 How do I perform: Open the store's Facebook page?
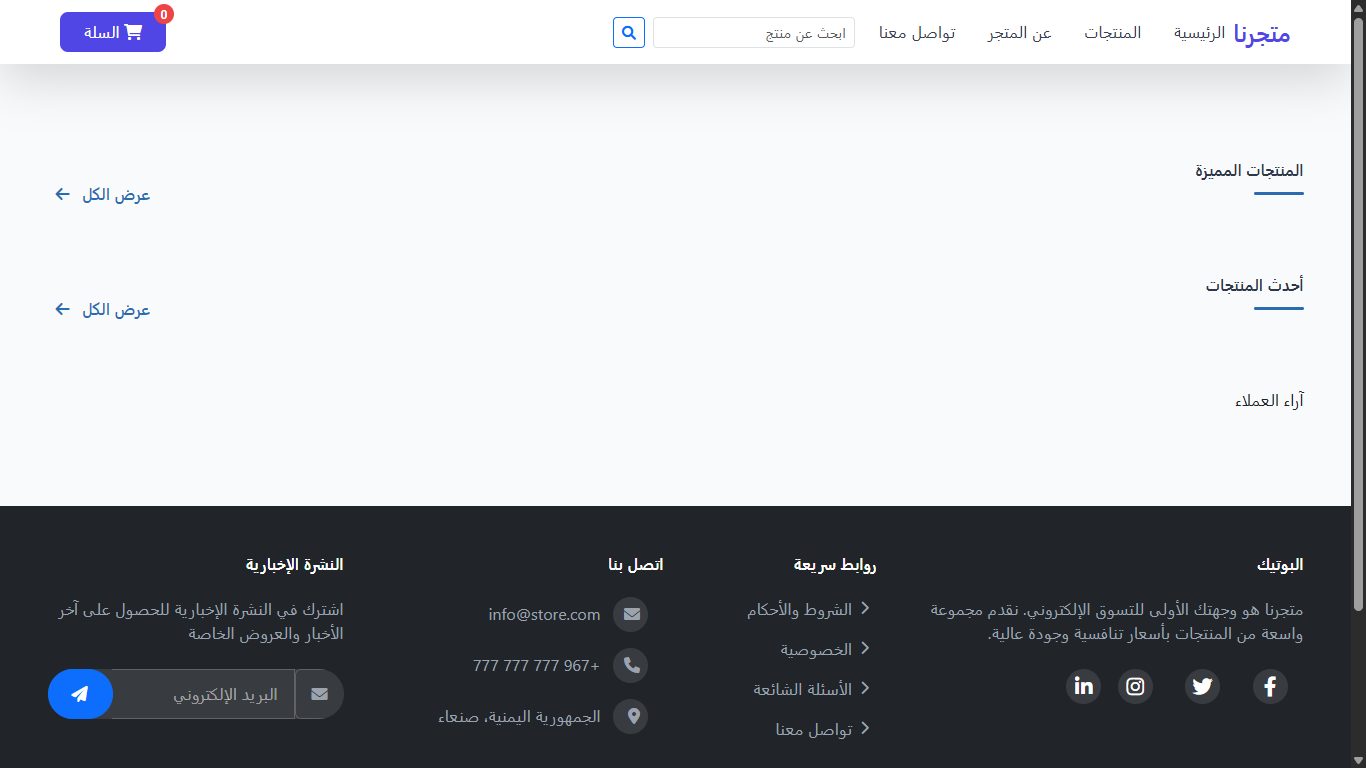1269,687
